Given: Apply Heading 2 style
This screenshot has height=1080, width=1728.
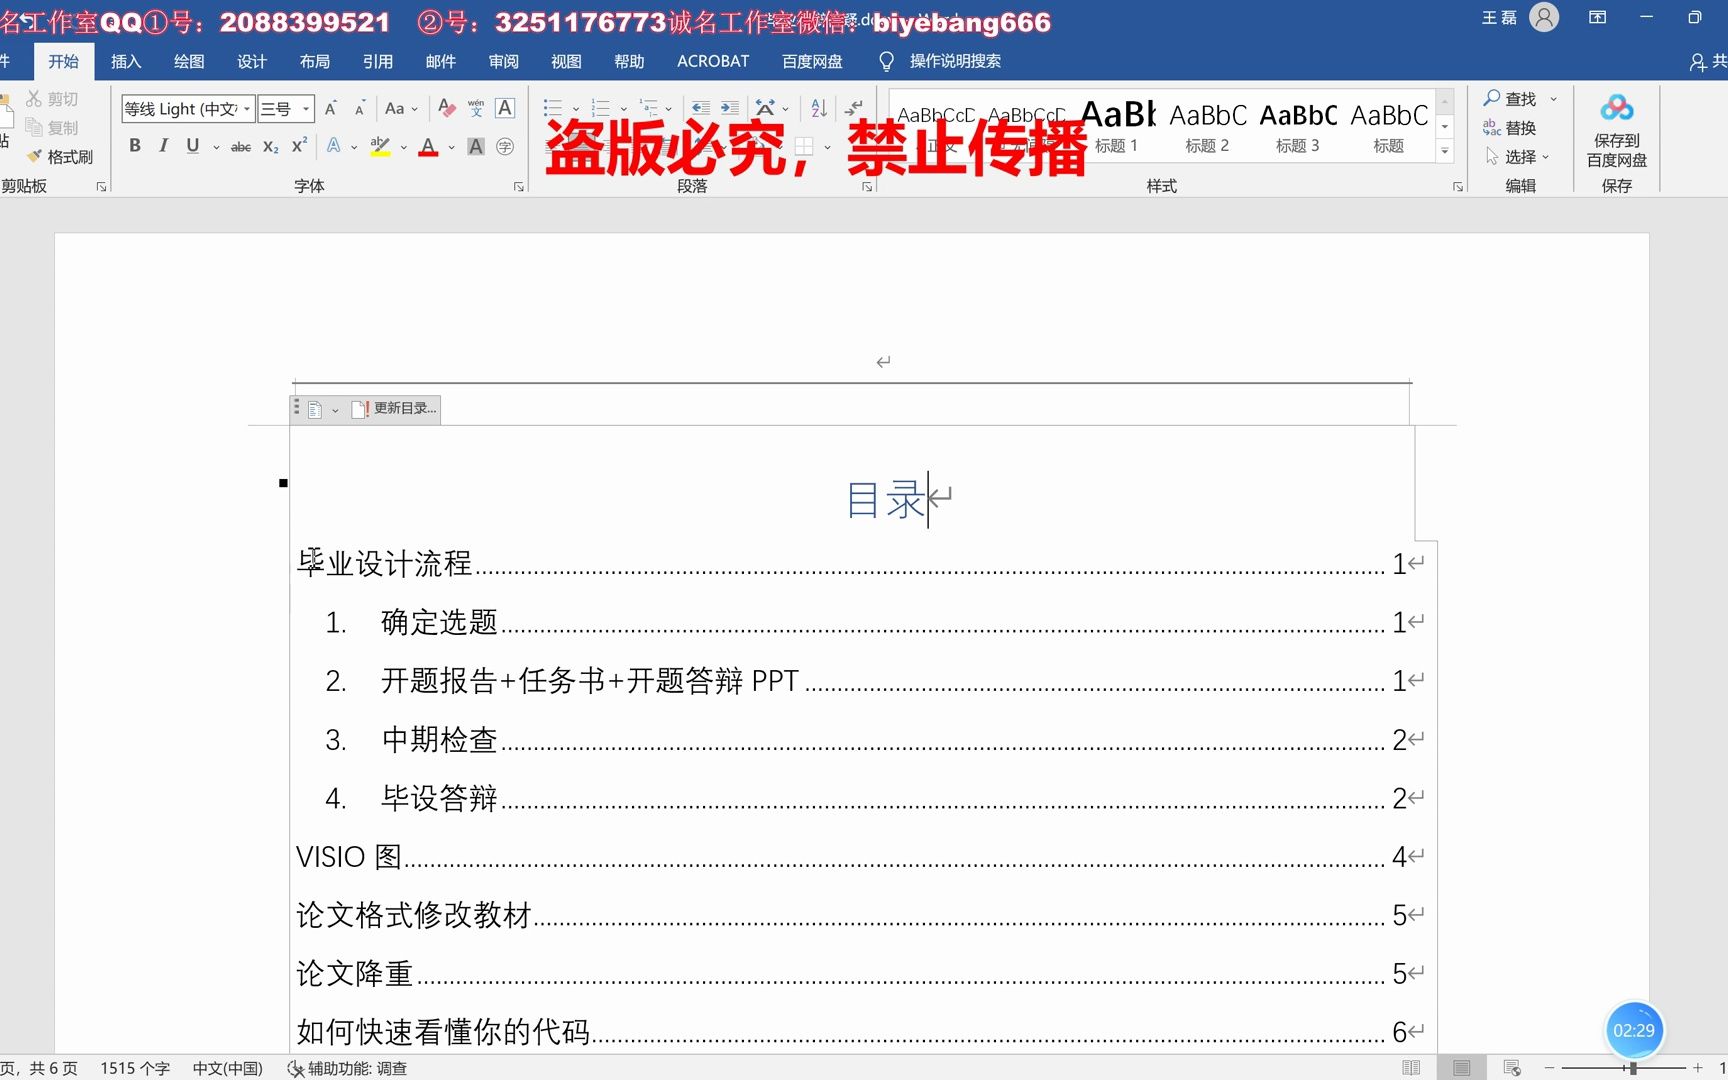Looking at the screenshot, I should coord(1208,127).
